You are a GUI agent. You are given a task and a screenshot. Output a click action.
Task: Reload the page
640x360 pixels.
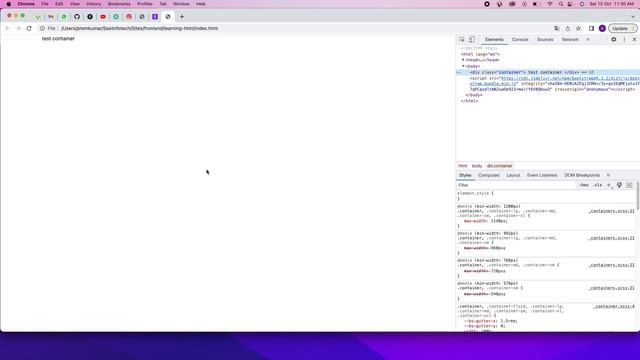[x=29, y=29]
